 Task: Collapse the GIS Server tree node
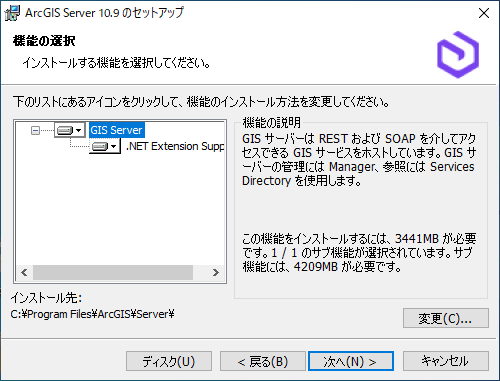click(x=35, y=130)
